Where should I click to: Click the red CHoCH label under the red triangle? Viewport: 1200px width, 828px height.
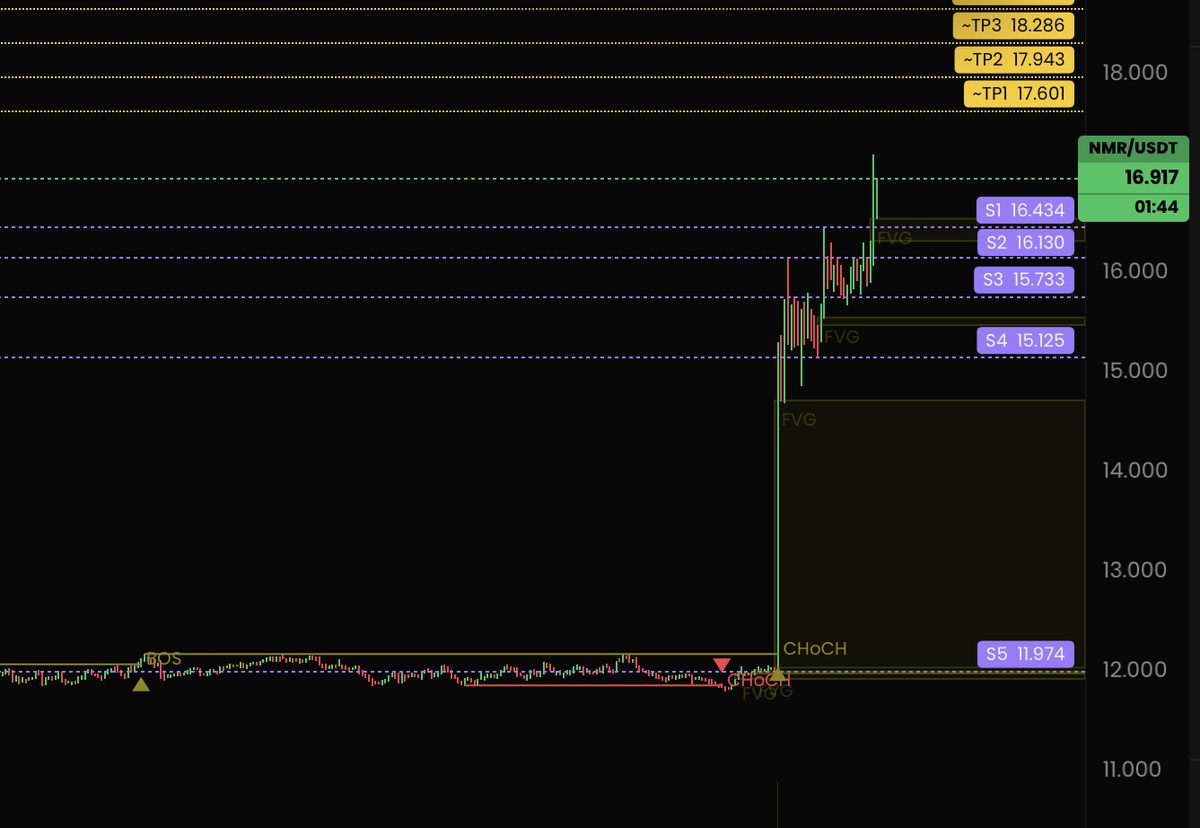pos(758,681)
